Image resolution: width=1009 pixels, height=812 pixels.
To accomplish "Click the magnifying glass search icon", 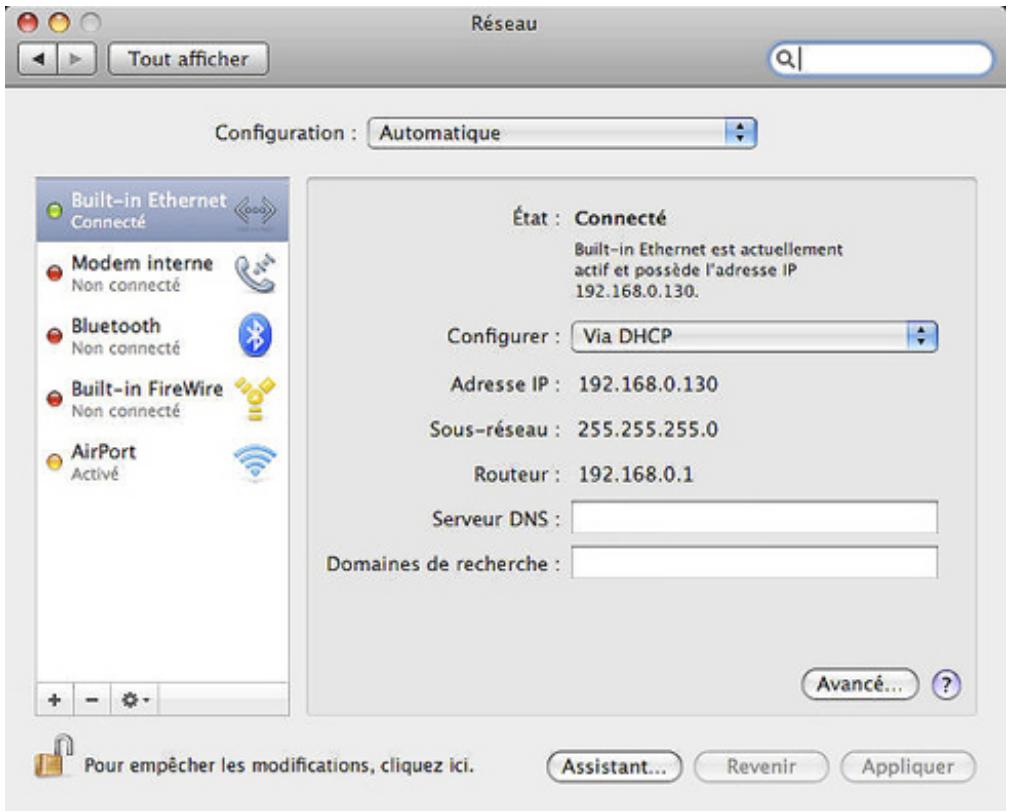I will [x=784, y=59].
